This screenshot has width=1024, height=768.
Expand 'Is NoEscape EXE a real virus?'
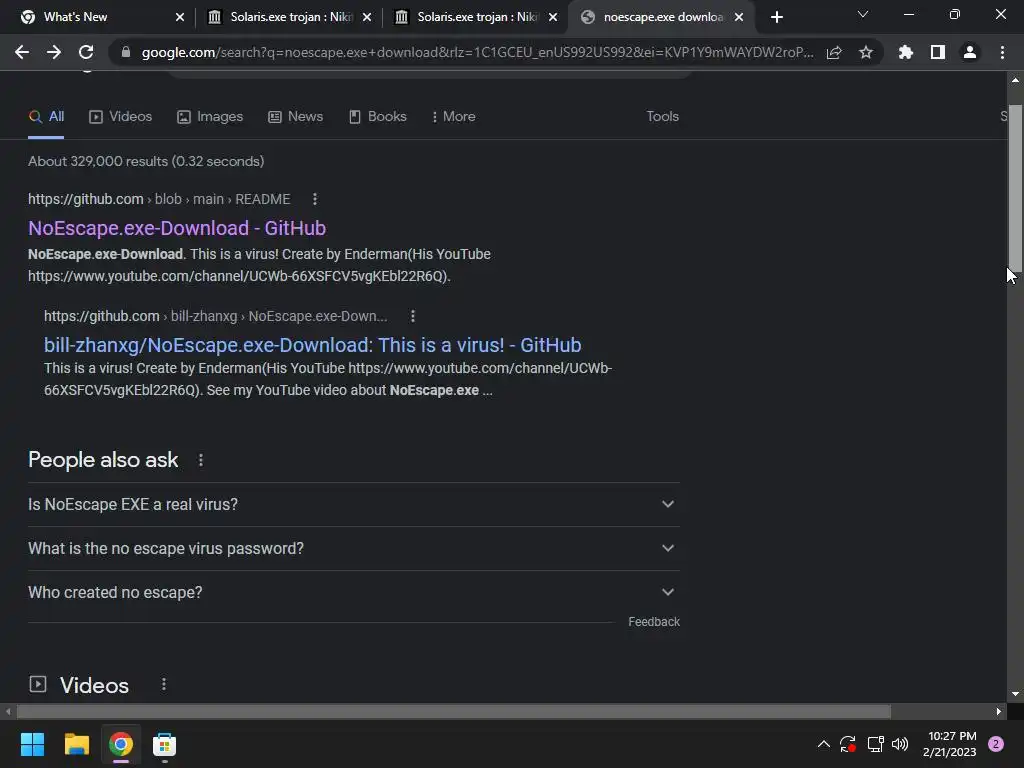pos(353,504)
